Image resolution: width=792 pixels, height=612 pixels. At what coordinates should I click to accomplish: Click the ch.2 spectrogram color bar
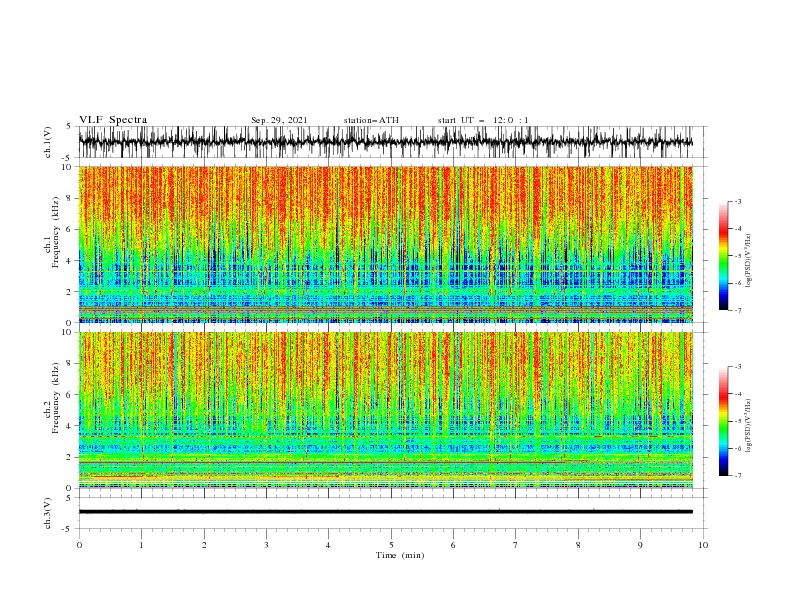coord(723,421)
